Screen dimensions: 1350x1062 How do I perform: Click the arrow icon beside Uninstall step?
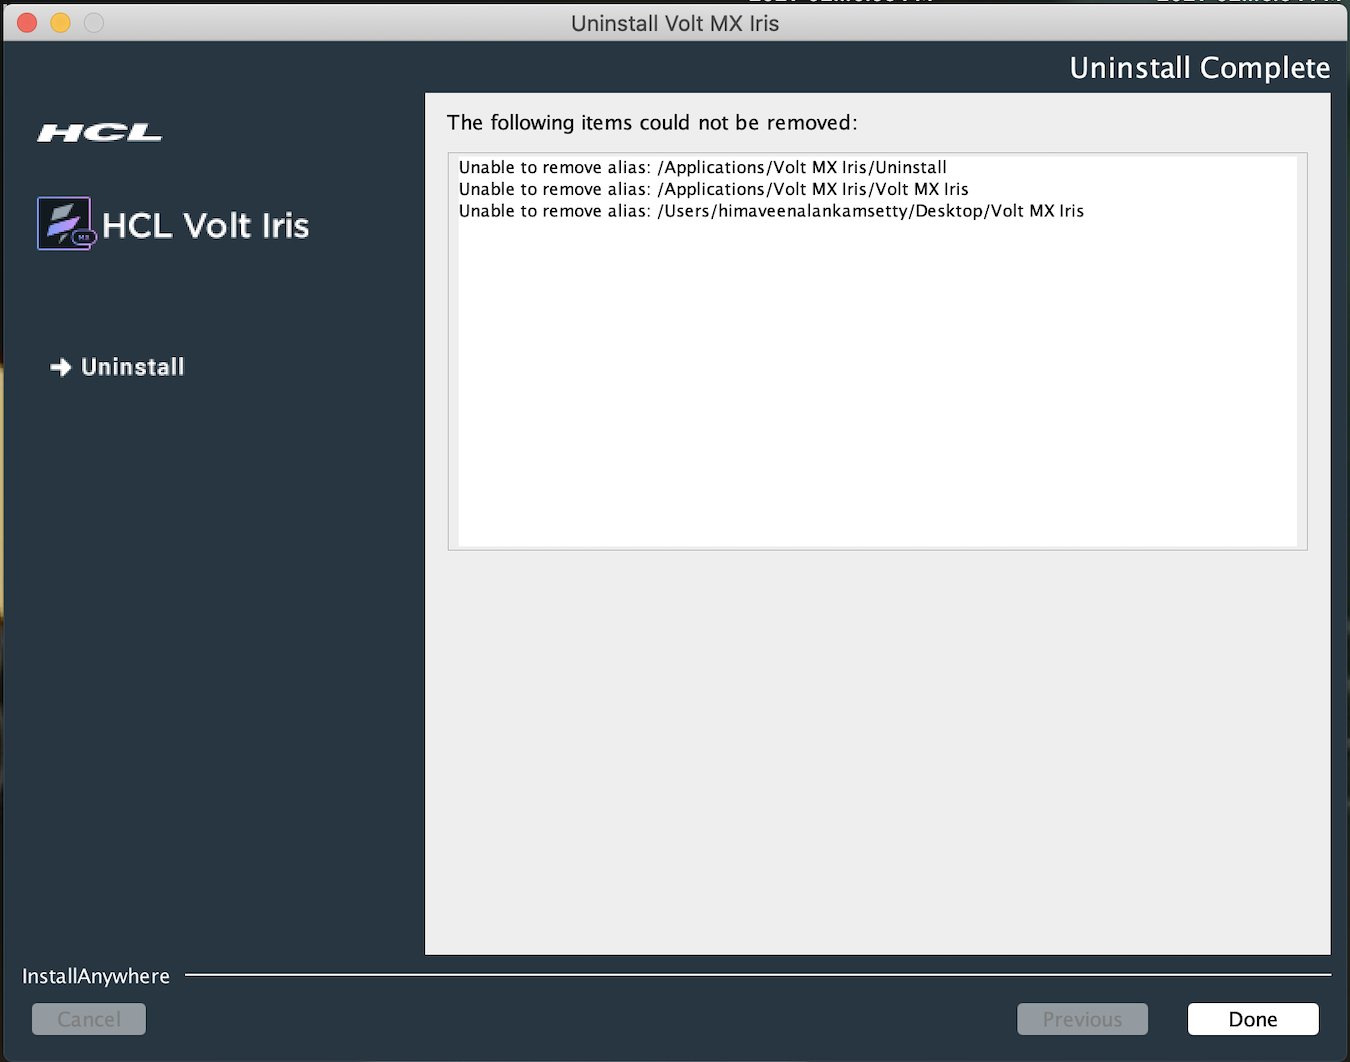pyautogui.click(x=61, y=367)
